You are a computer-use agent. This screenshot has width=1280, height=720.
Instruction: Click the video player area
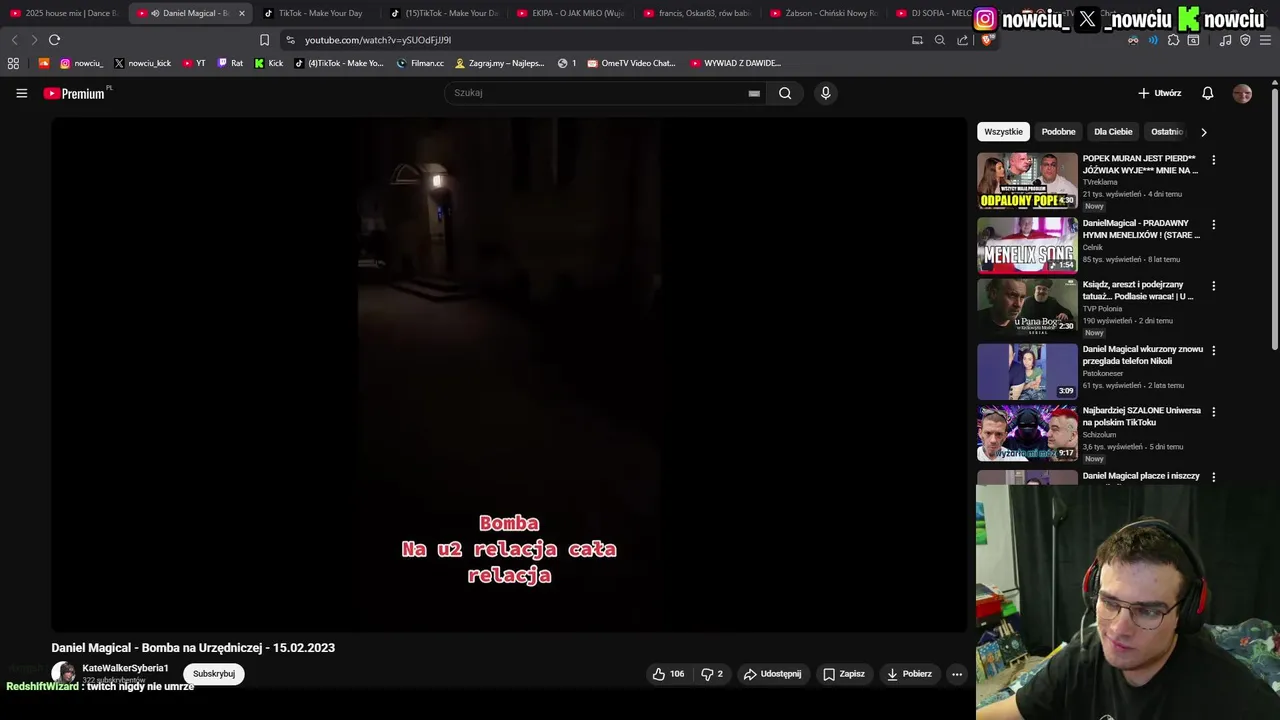(x=509, y=374)
